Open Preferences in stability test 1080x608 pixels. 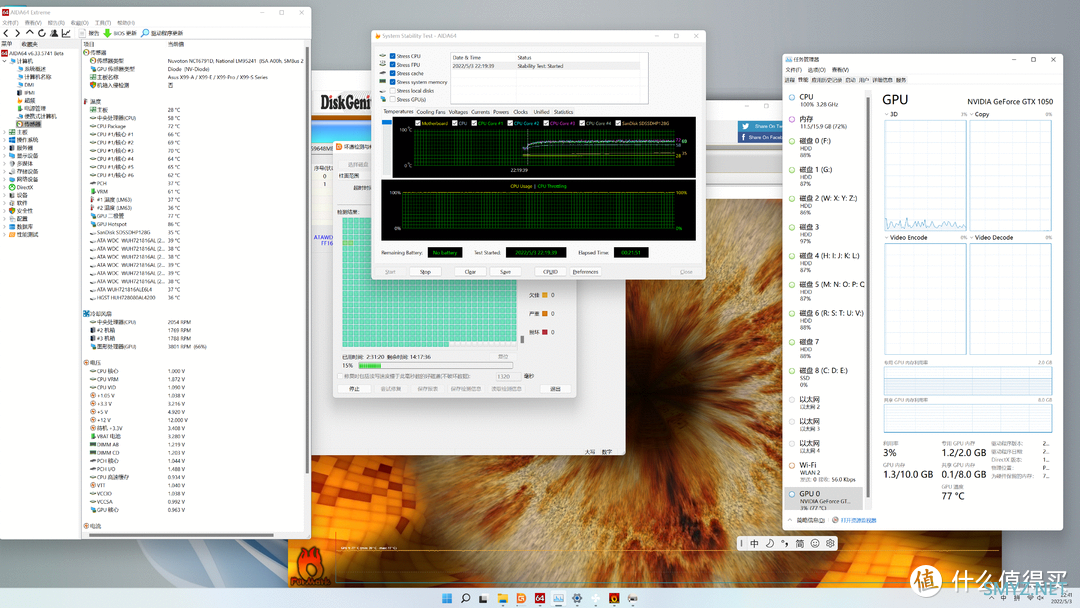(x=585, y=272)
